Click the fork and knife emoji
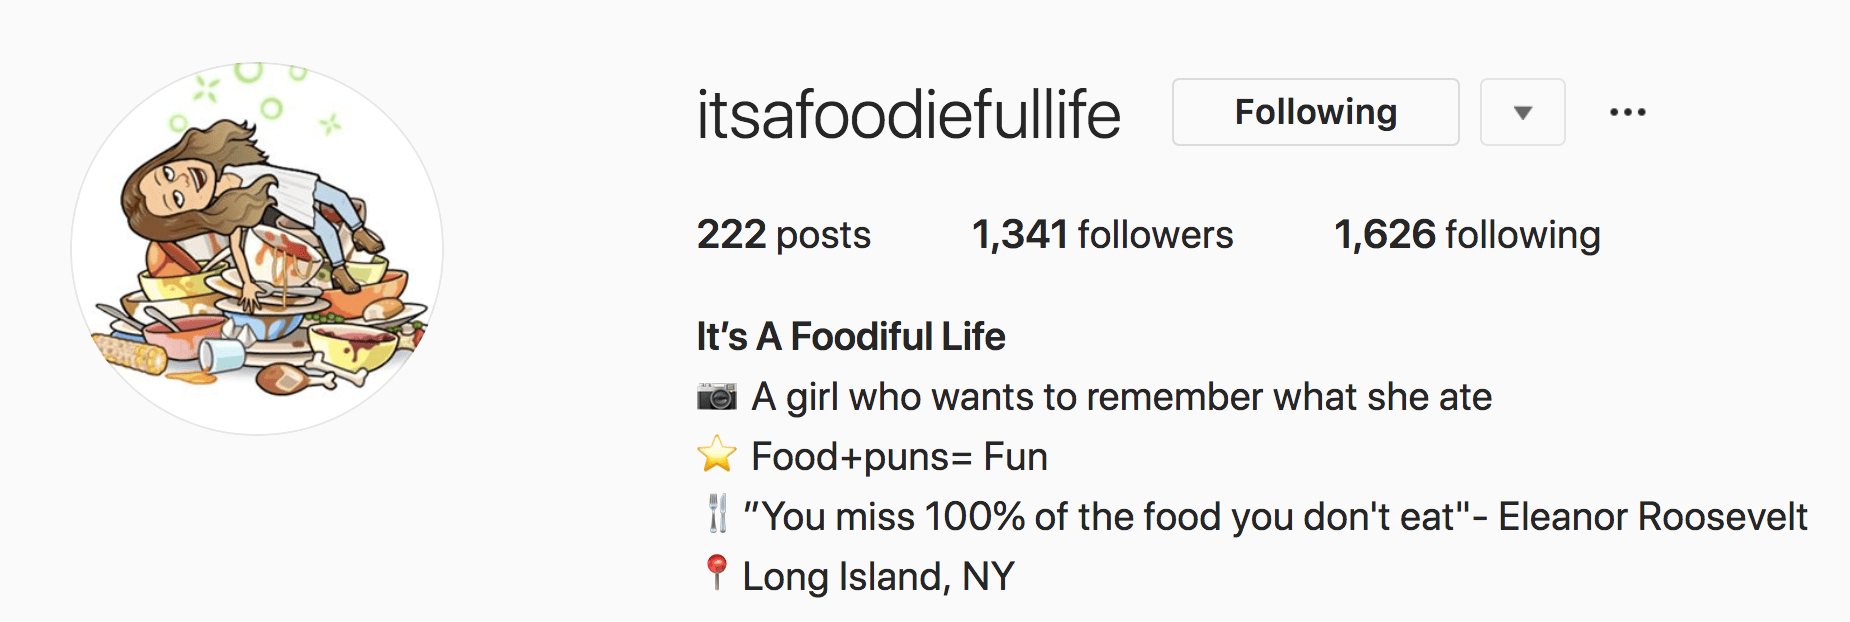This screenshot has height=622, width=1850. (717, 514)
